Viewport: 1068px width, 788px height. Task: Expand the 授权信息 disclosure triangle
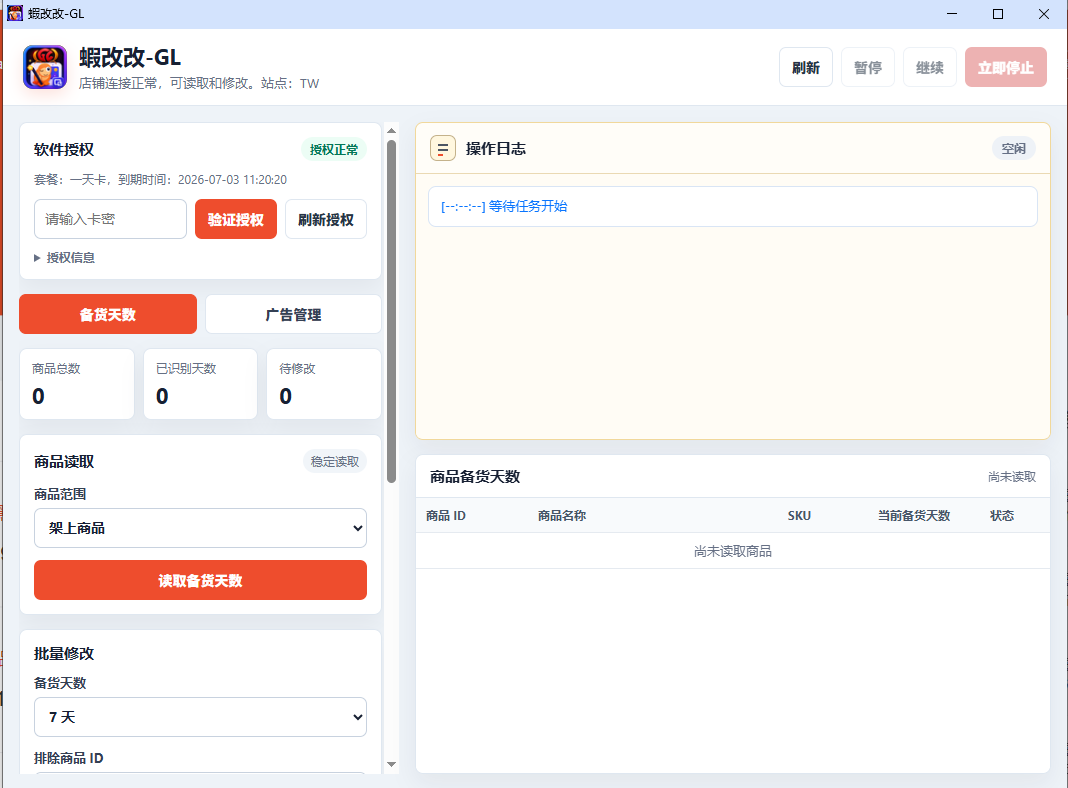point(37,258)
